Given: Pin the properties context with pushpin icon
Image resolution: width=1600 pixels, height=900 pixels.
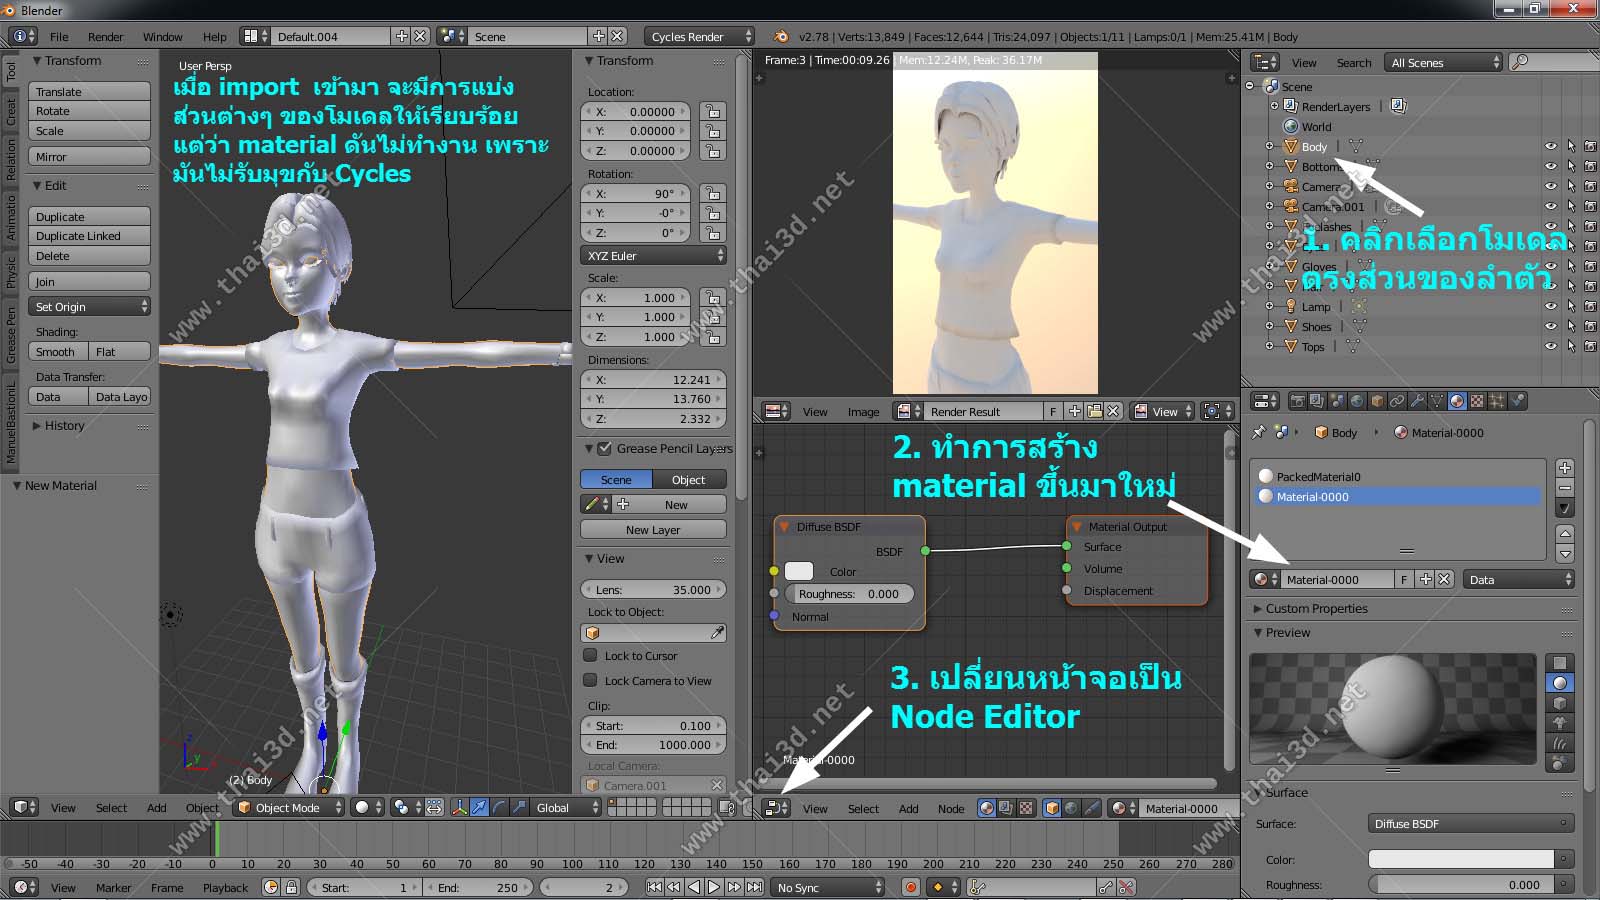Looking at the screenshot, I should pos(1259,432).
